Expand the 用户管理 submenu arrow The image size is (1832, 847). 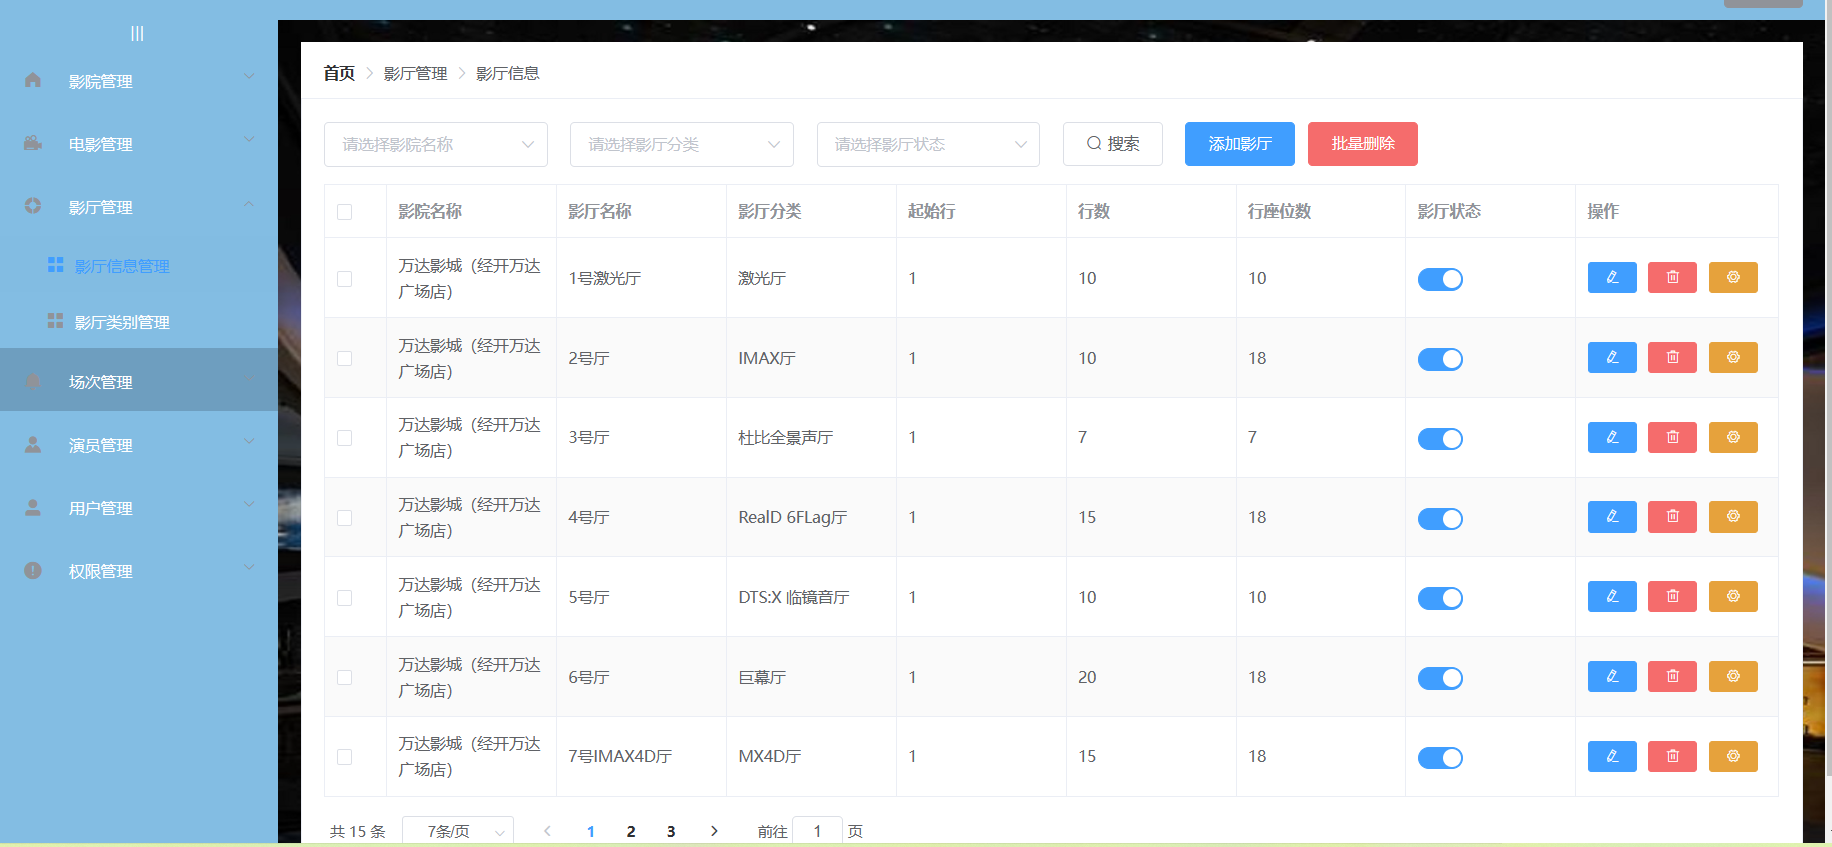pos(249,504)
